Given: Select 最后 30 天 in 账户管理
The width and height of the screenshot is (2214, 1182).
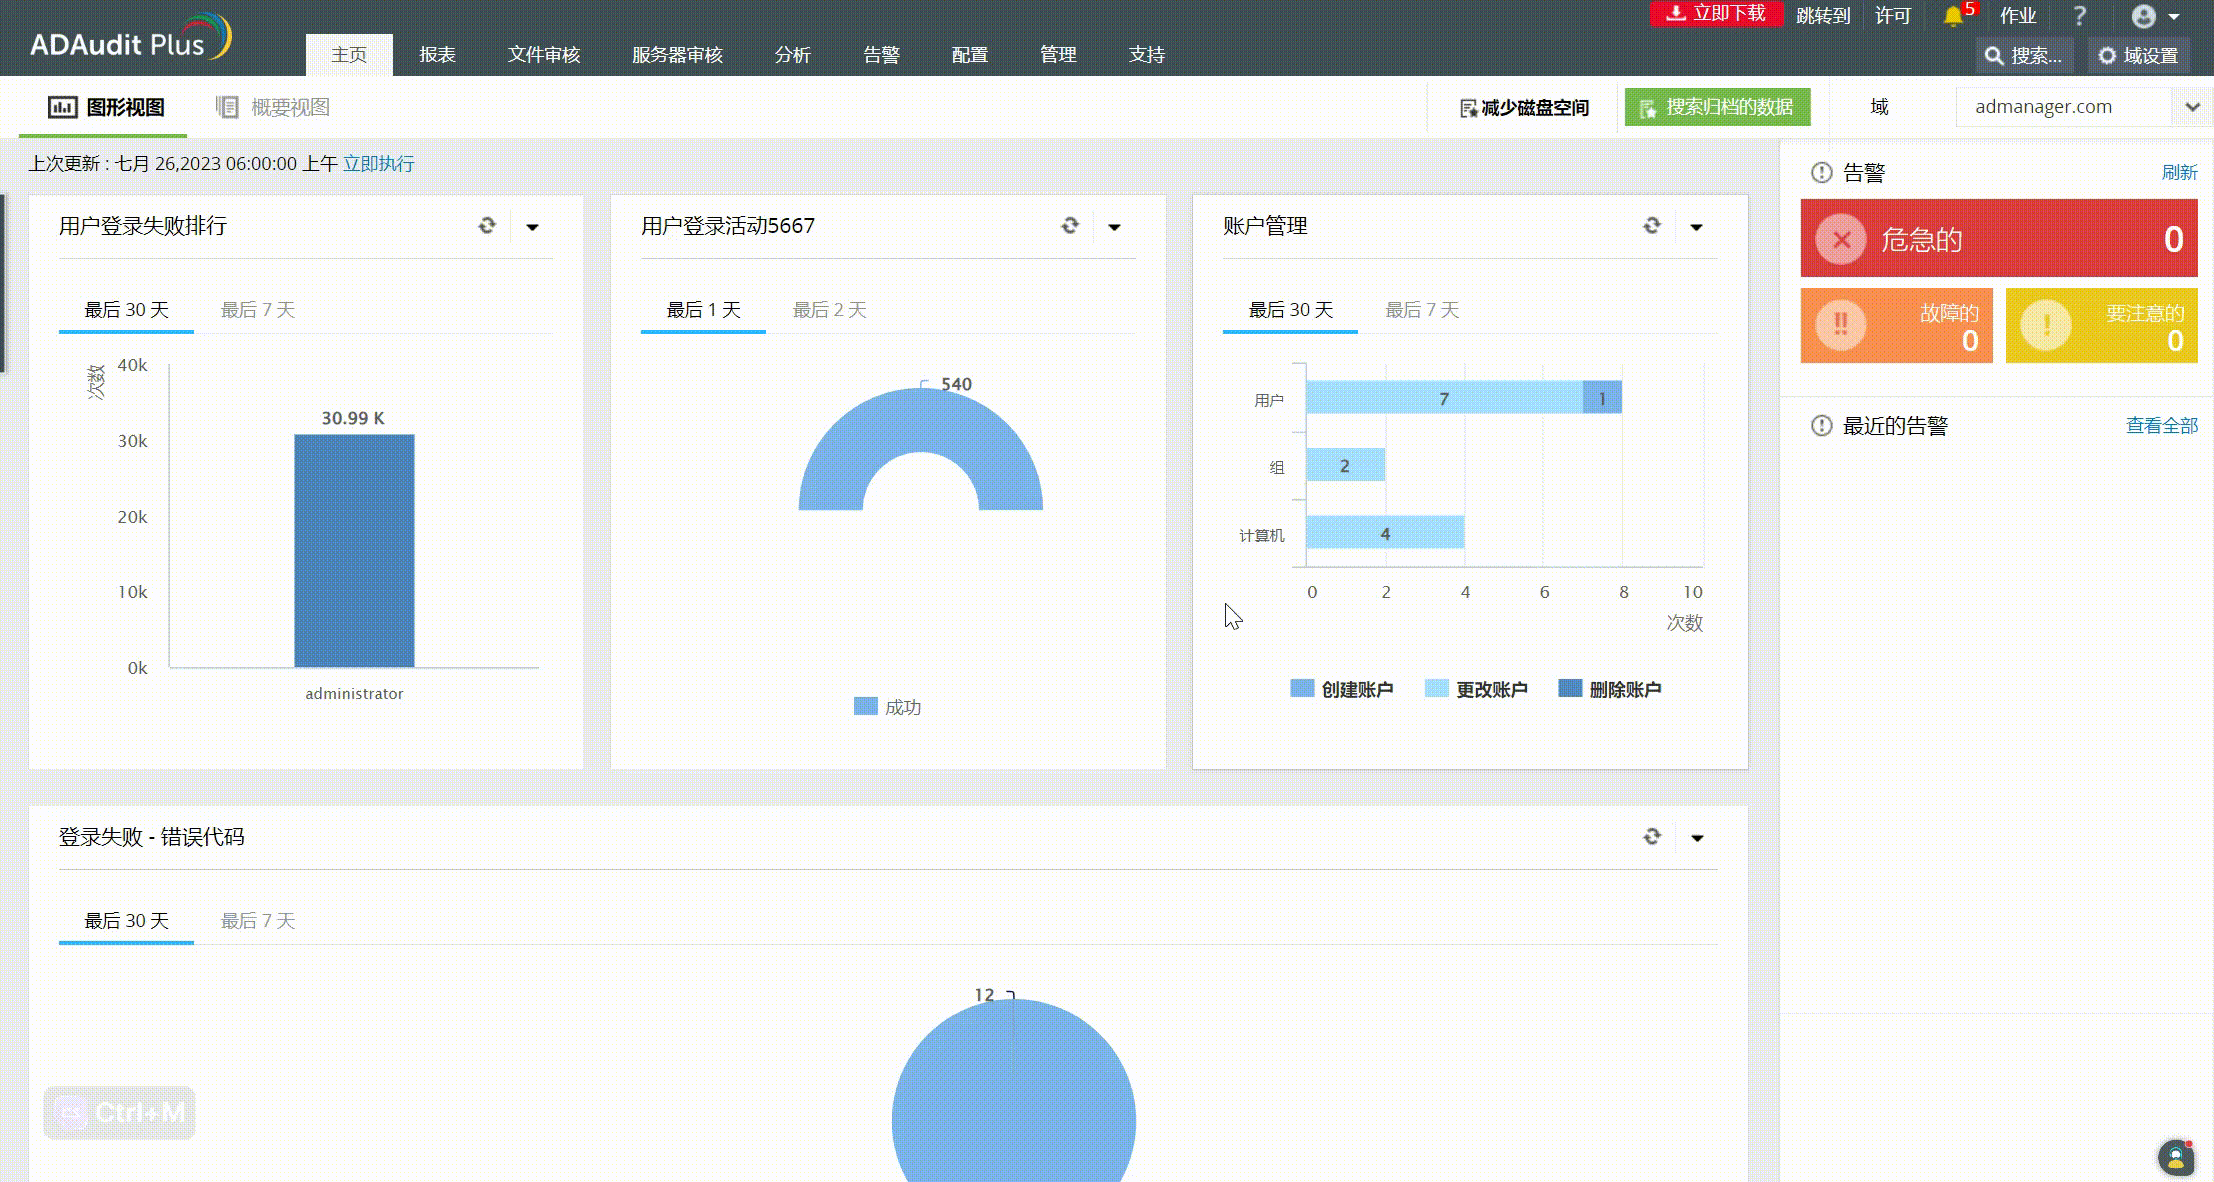Looking at the screenshot, I should [1290, 310].
